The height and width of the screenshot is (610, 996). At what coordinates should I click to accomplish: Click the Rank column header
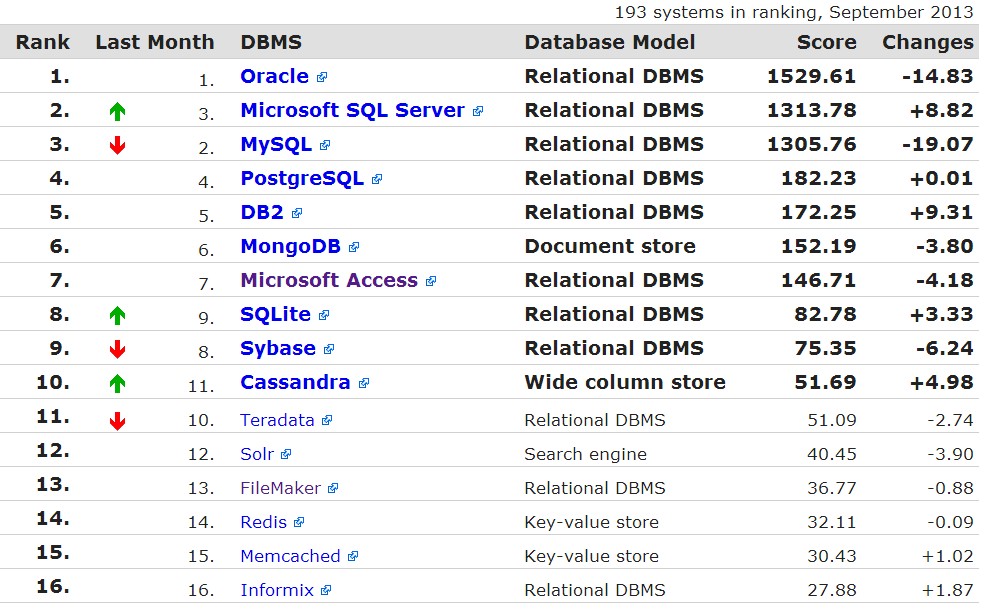click(x=43, y=42)
